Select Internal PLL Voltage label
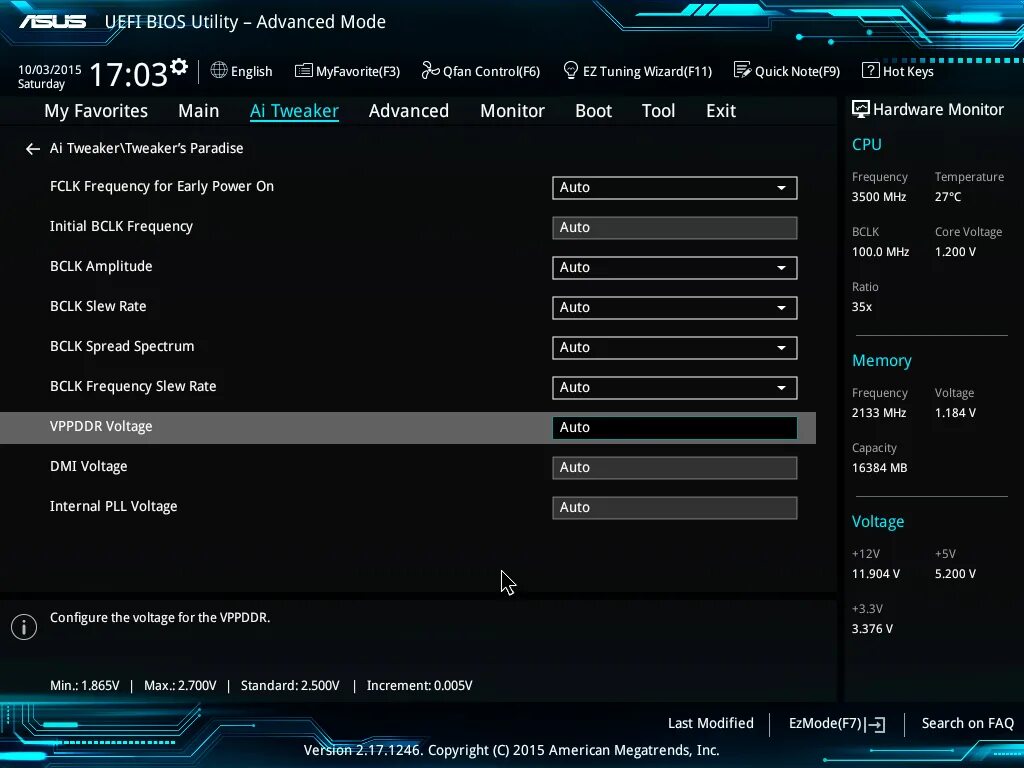This screenshot has height=768, width=1024. pos(114,507)
